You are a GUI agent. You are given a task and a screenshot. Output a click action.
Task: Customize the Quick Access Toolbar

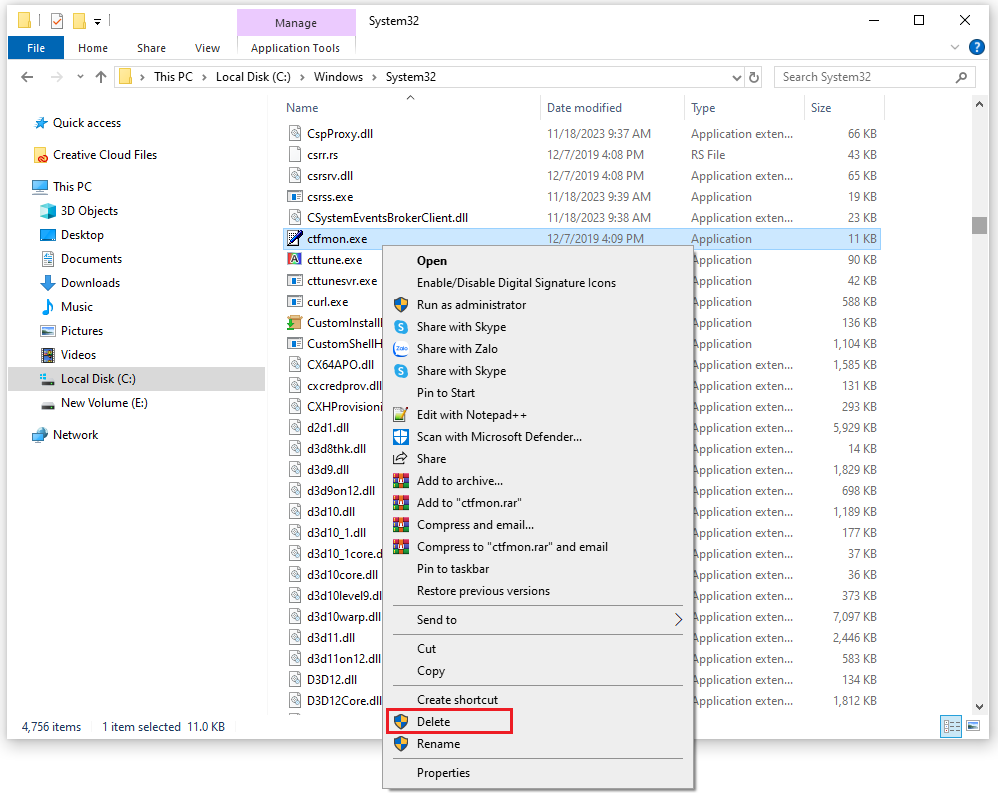95,20
